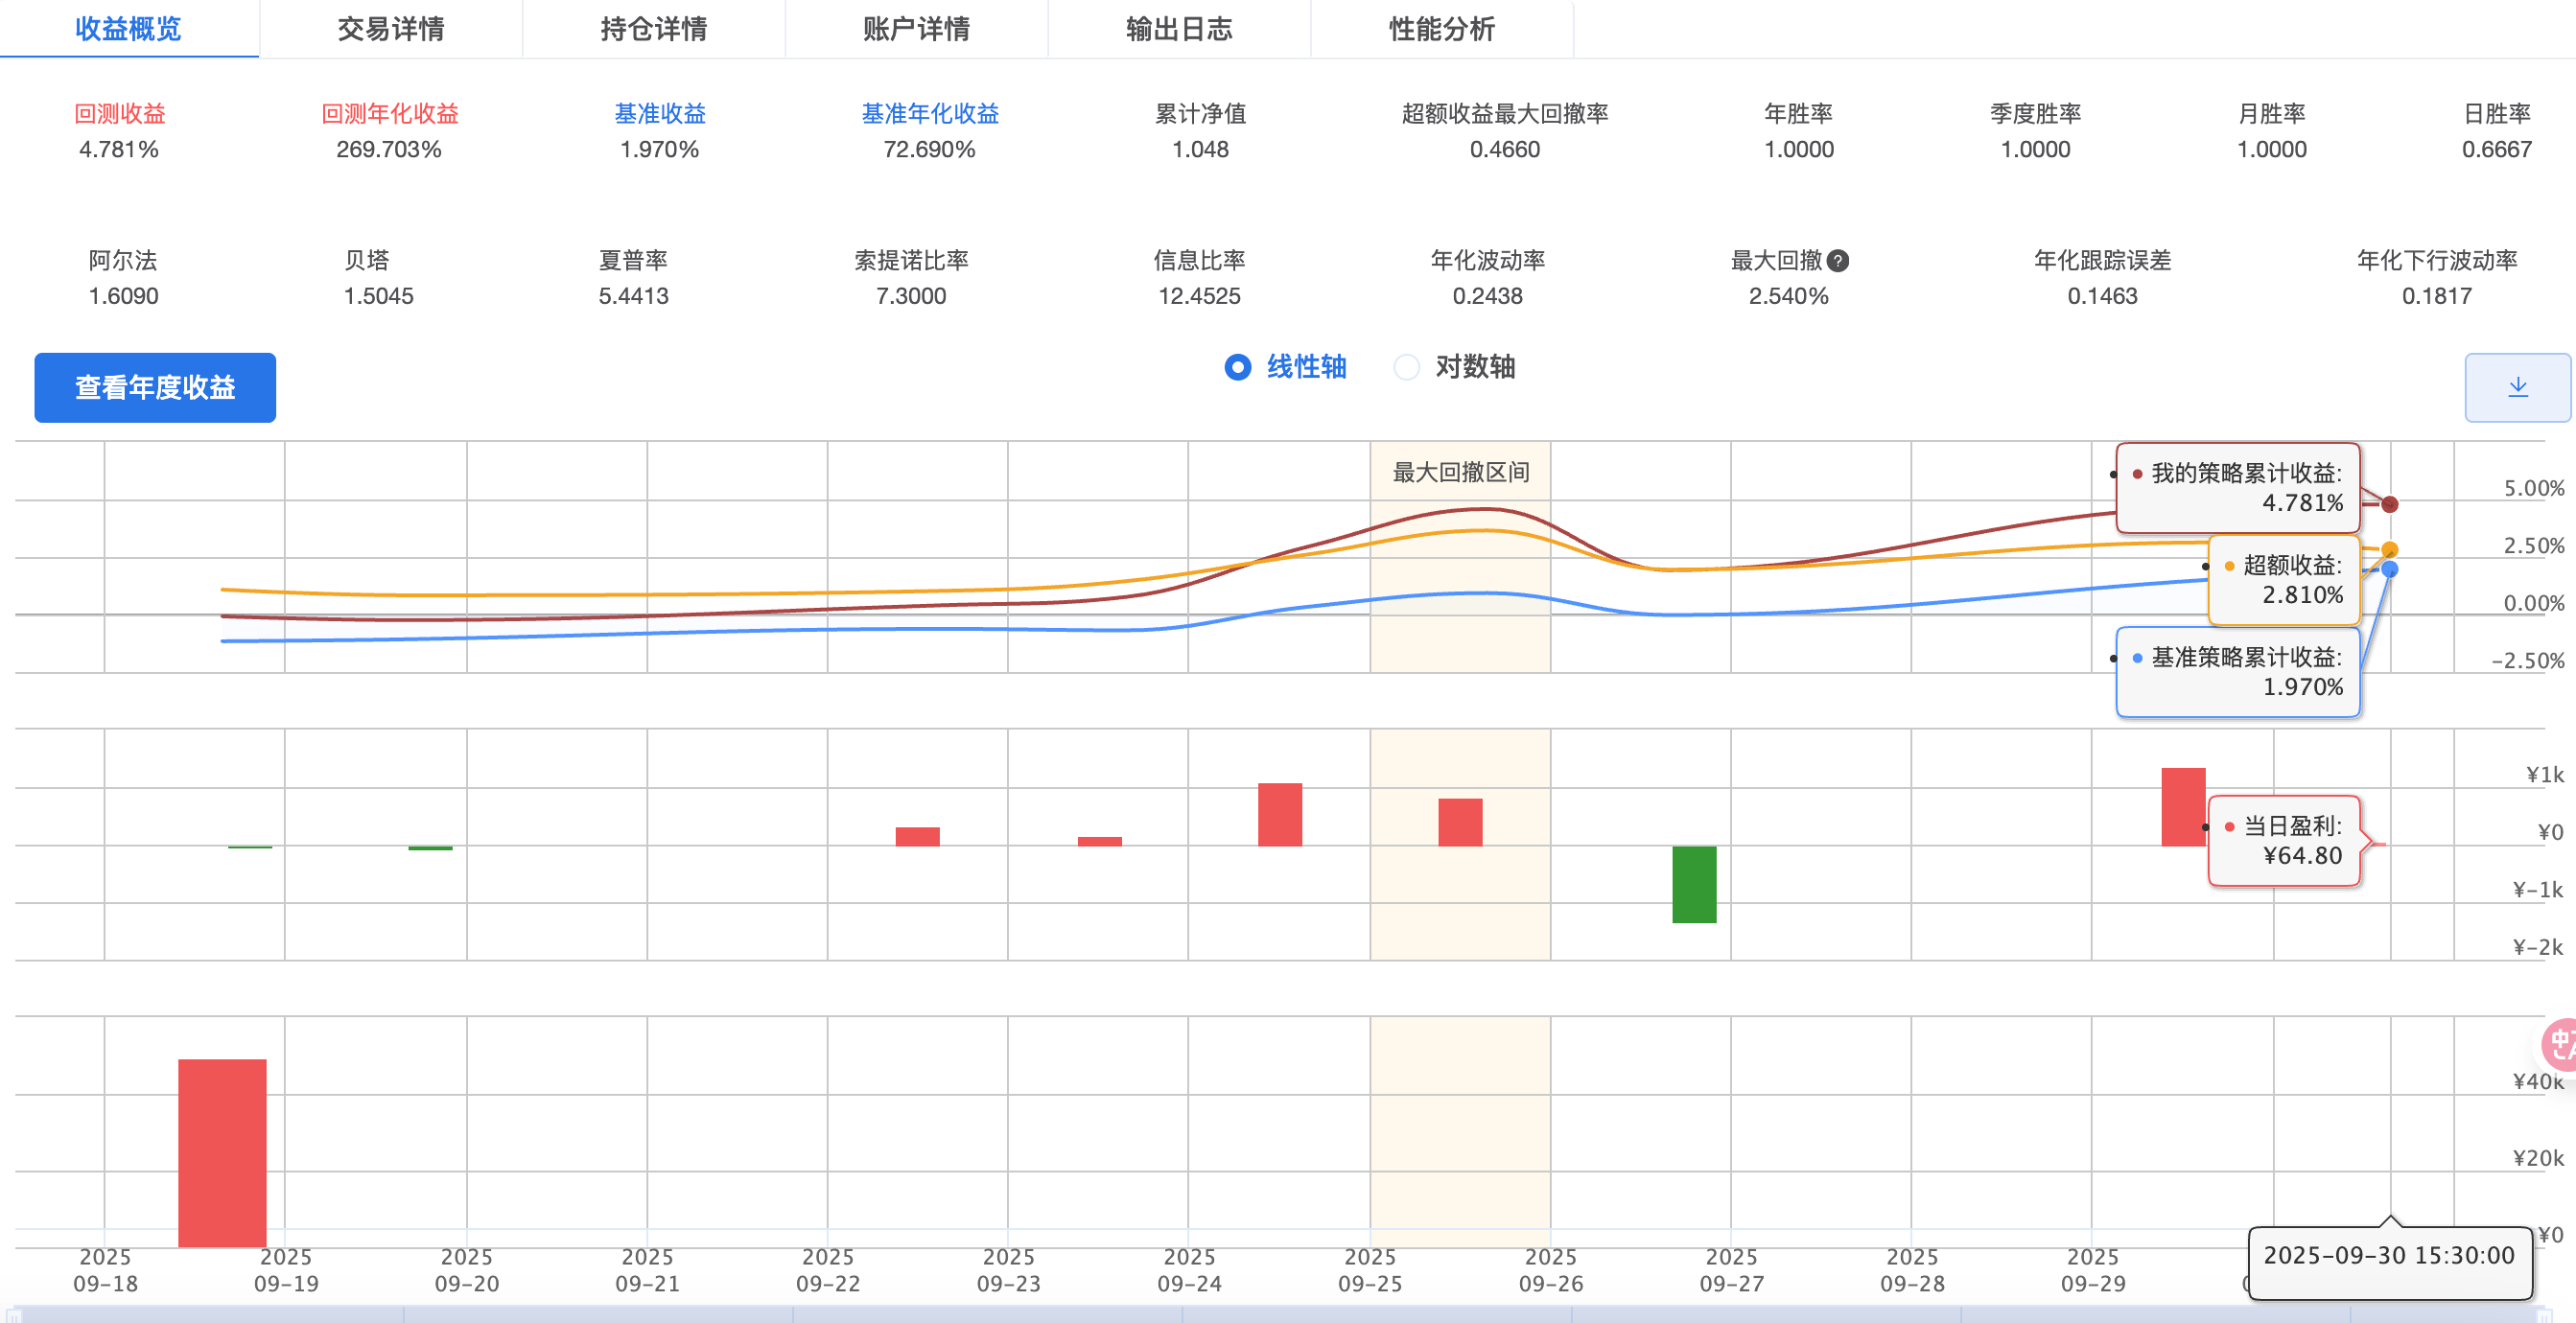2576x1323 pixels.
Task: Select the 线性轴 radio button
Action: pos(1237,367)
